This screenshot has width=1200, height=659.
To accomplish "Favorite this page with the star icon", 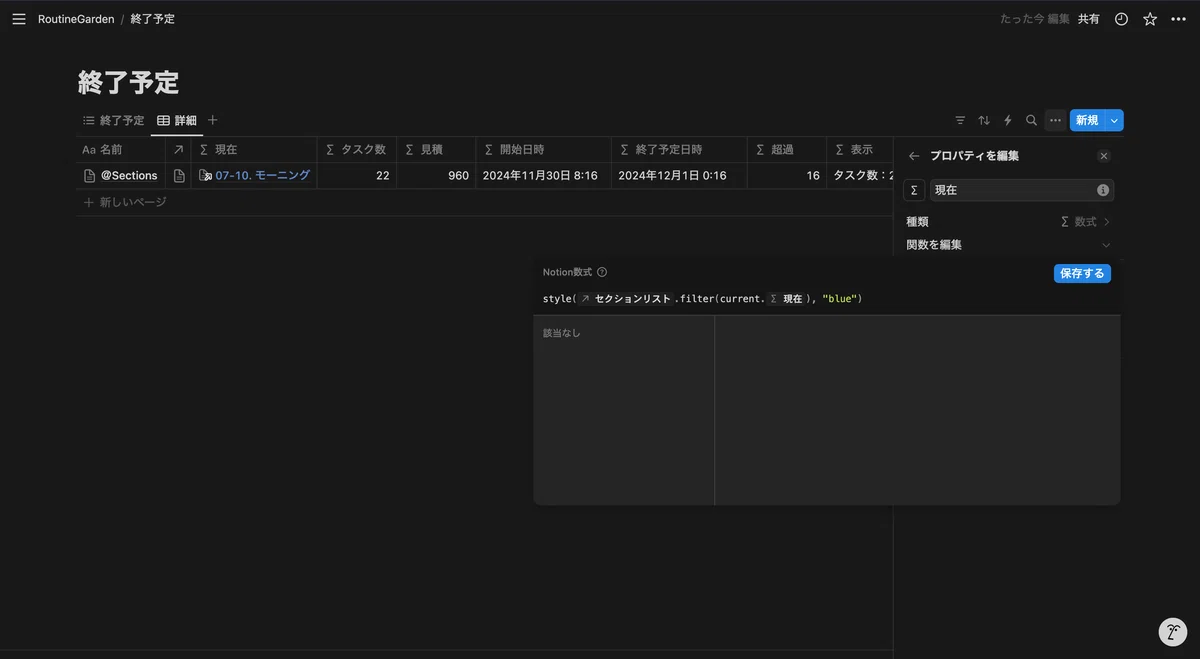I will [1150, 19].
